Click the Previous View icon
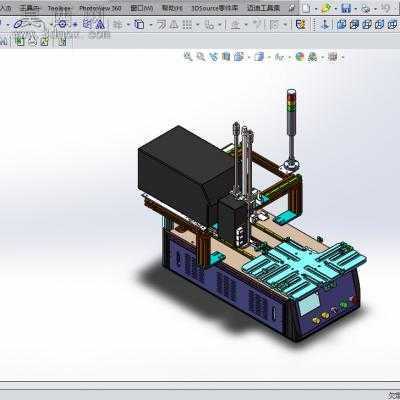 pos(213,57)
